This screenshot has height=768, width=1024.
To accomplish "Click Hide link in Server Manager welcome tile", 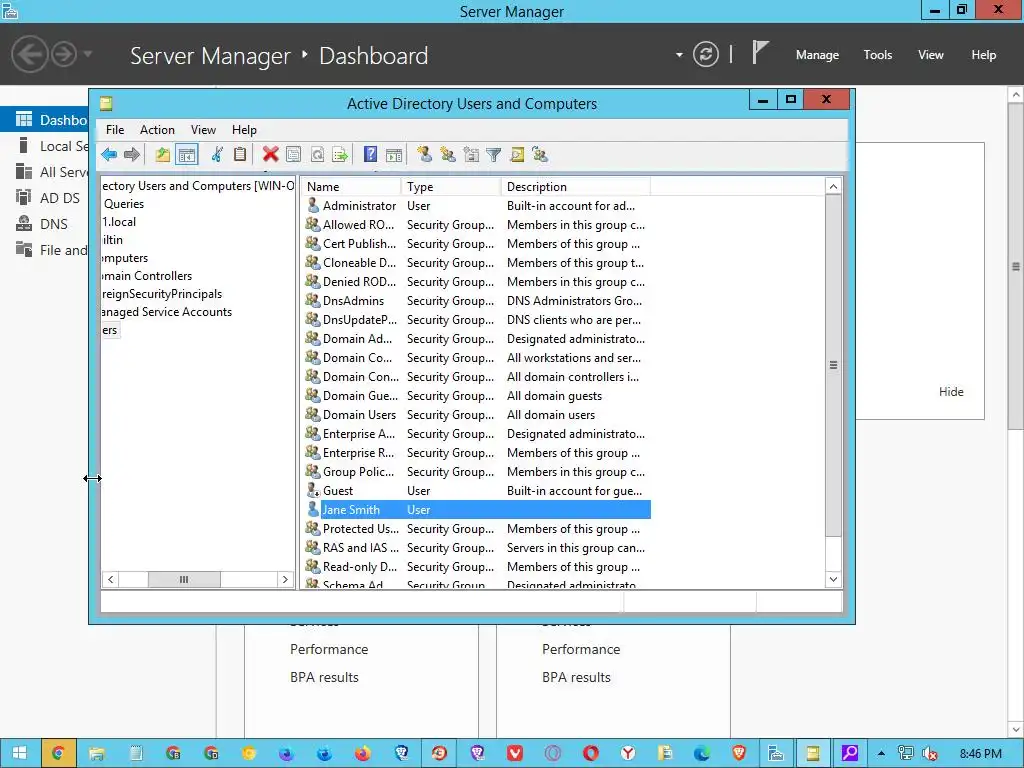I will click(951, 392).
